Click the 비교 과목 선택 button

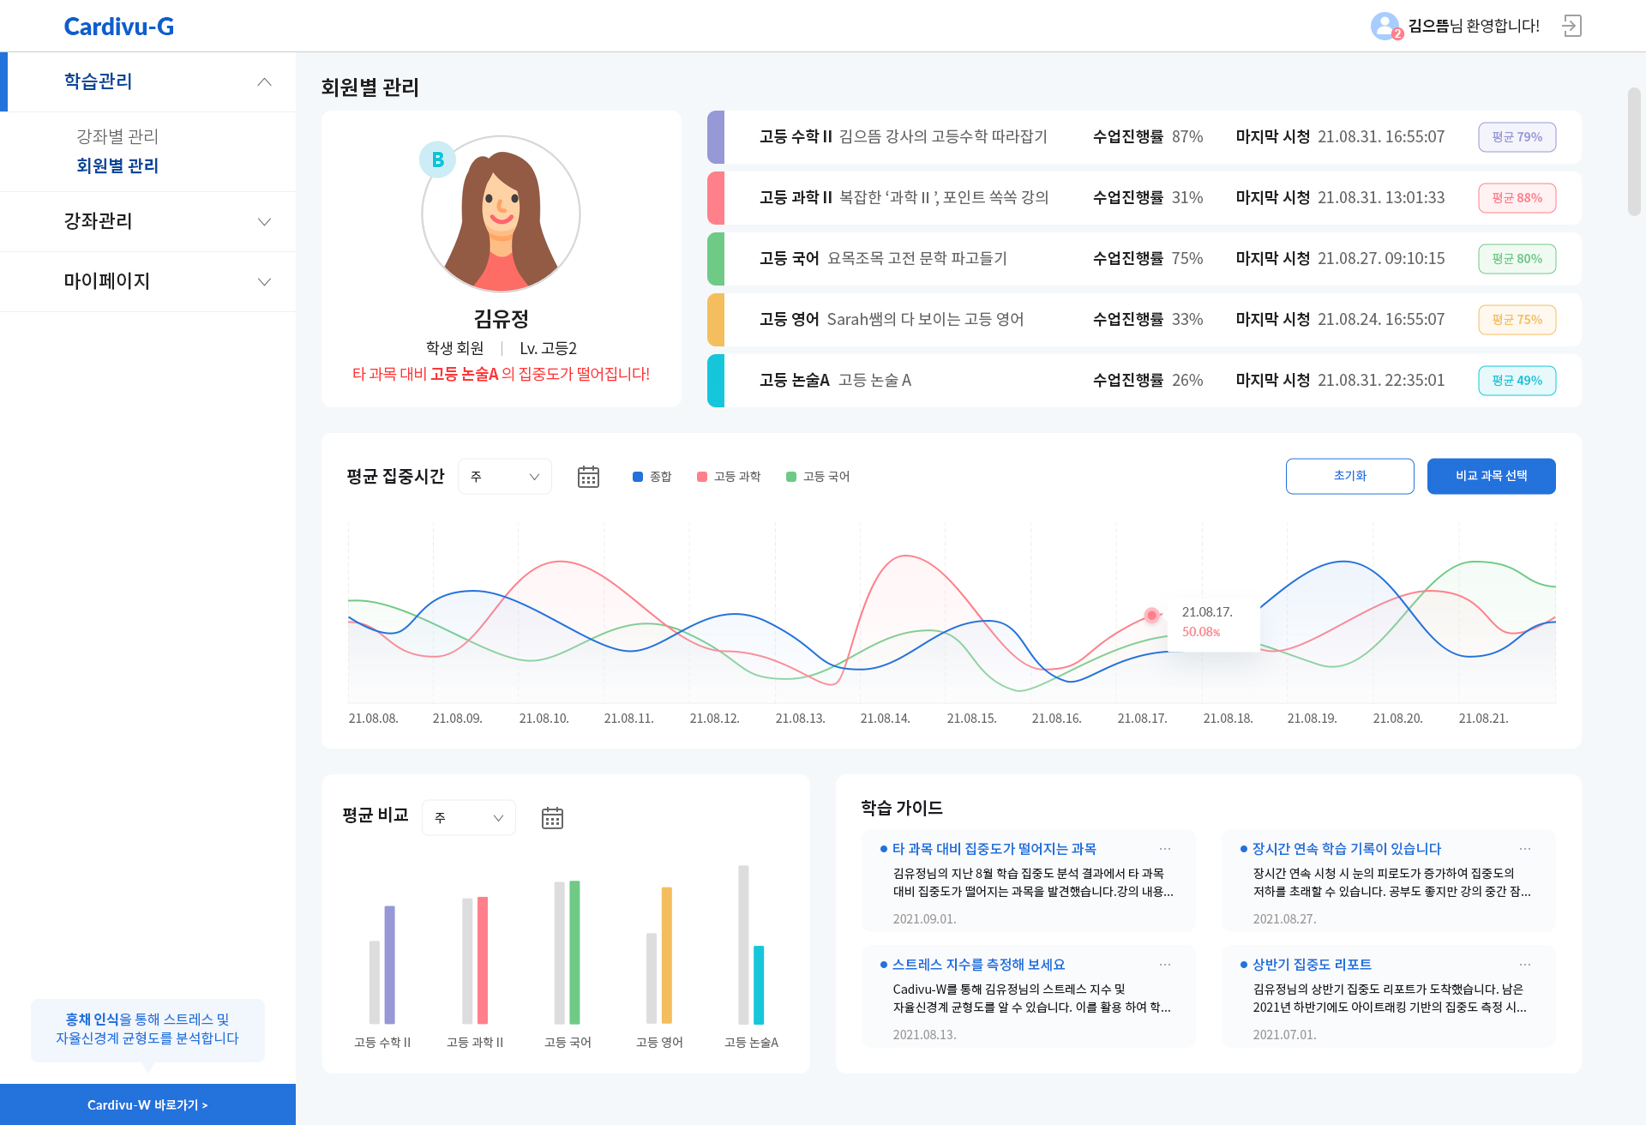[x=1490, y=476]
